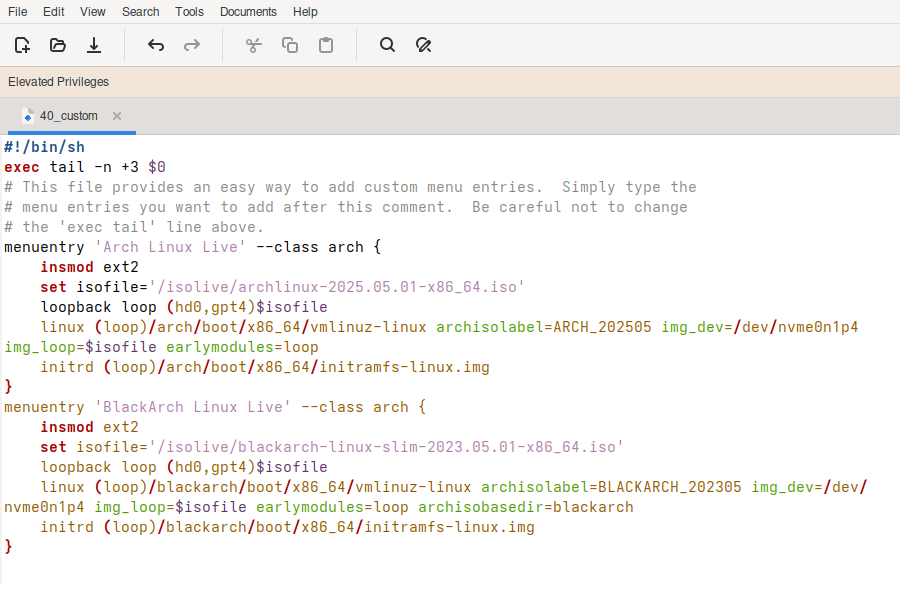Open Find with magnifier icon
Screen dimensions: 900x600
tap(387, 45)
